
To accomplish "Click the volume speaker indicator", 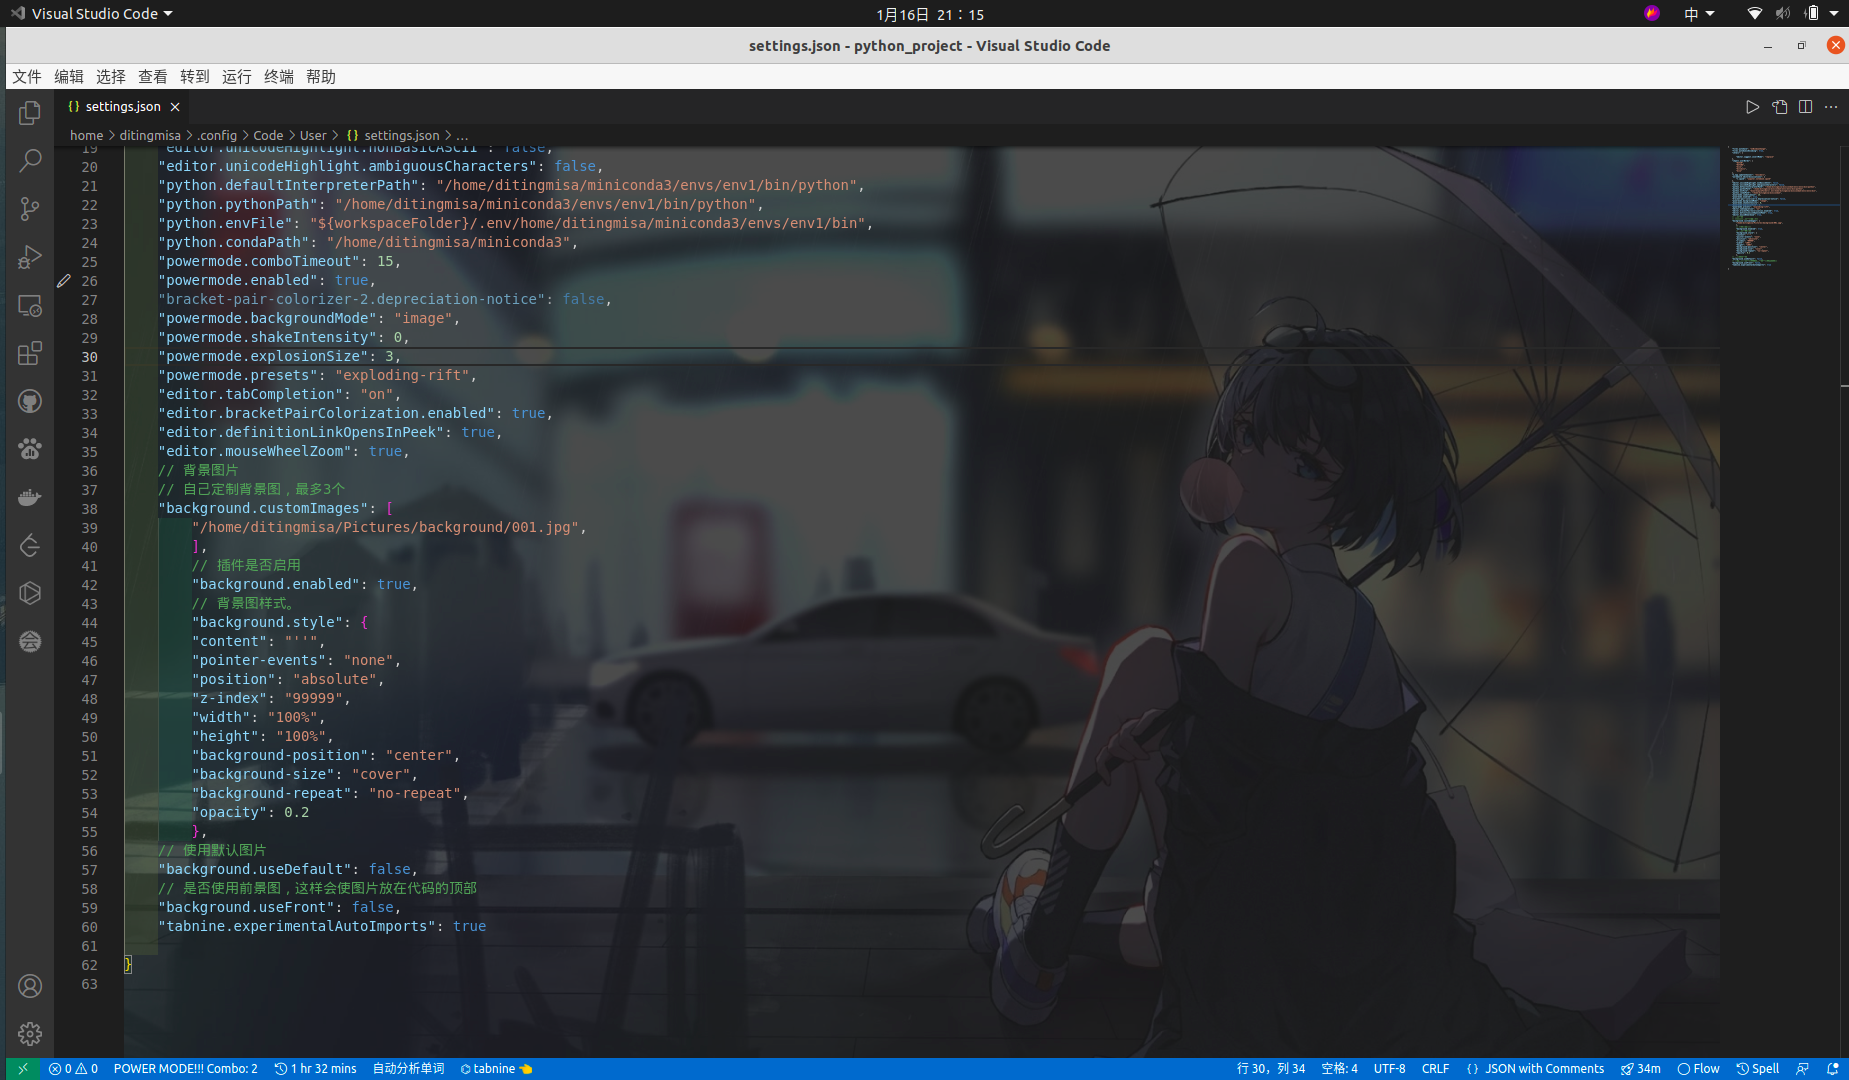I will click(1783, 14).
